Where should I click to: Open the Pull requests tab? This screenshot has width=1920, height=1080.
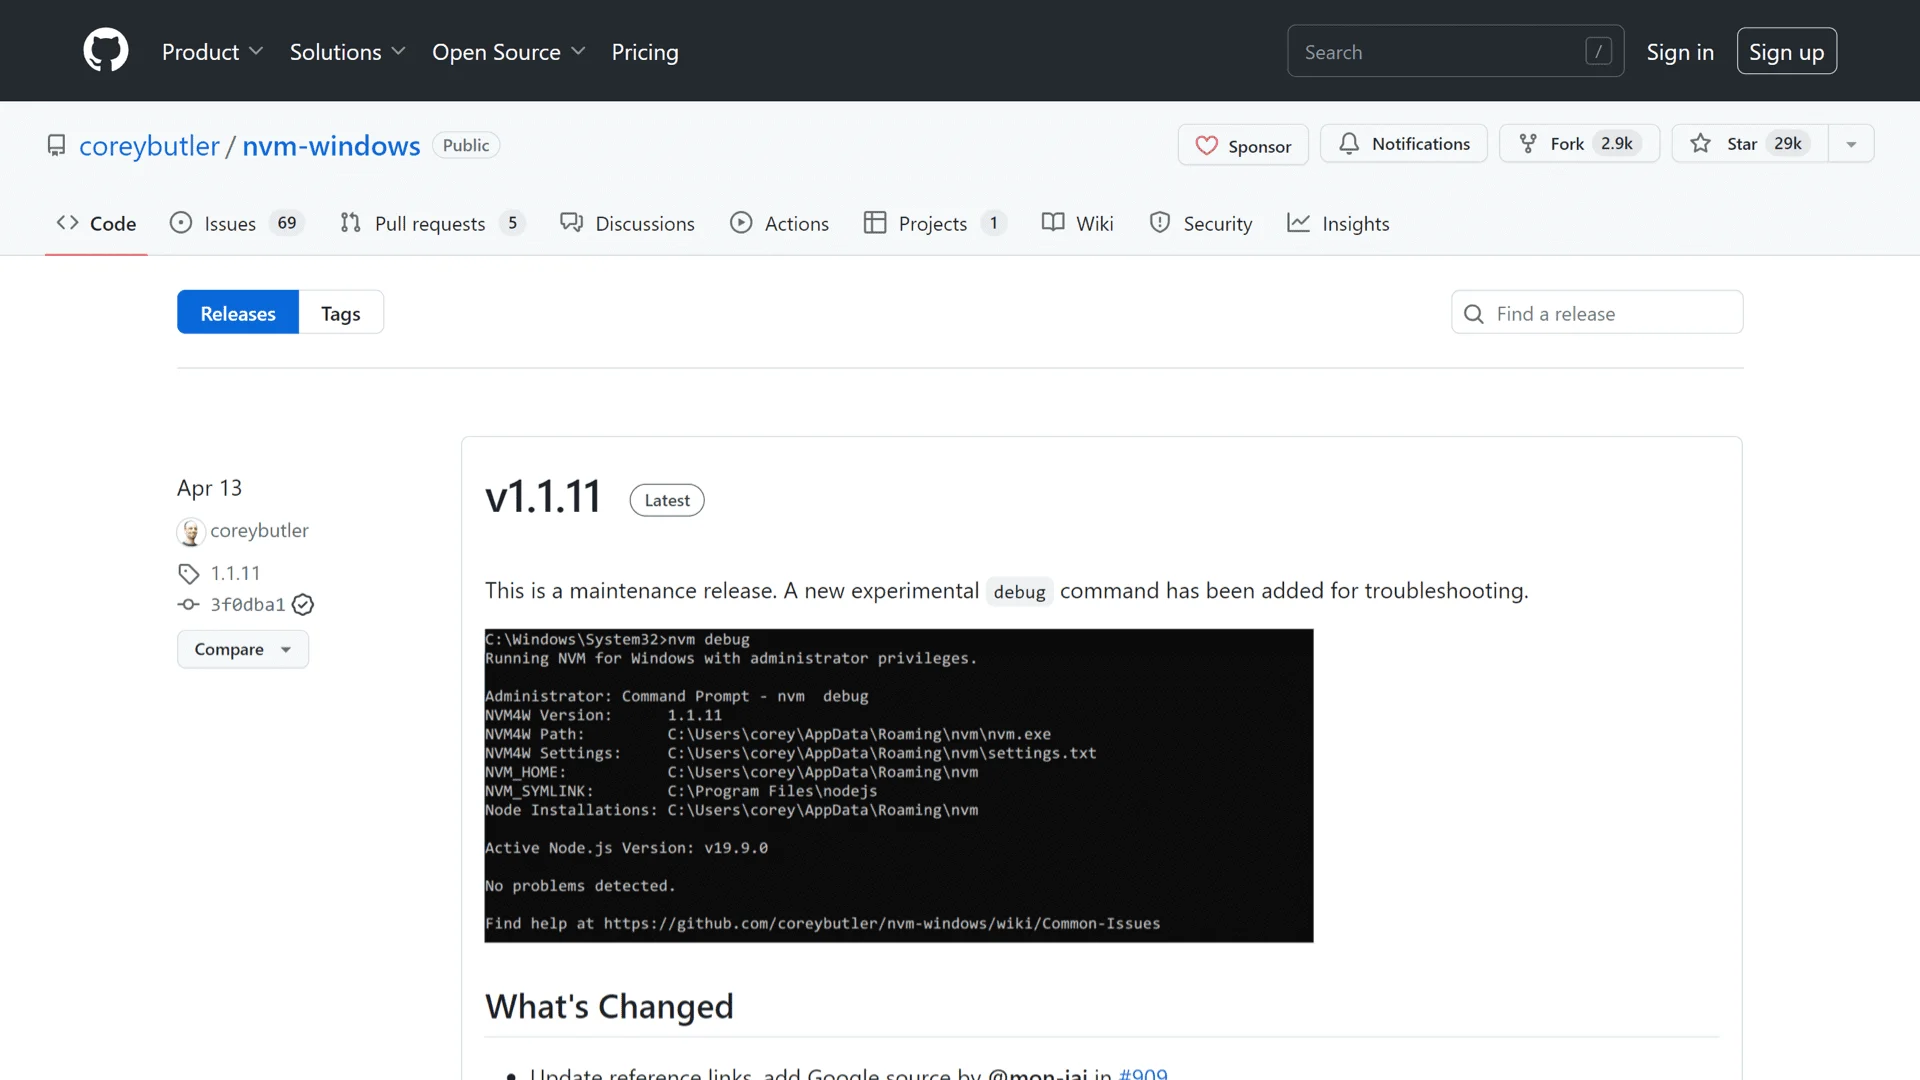pos(429,223)
